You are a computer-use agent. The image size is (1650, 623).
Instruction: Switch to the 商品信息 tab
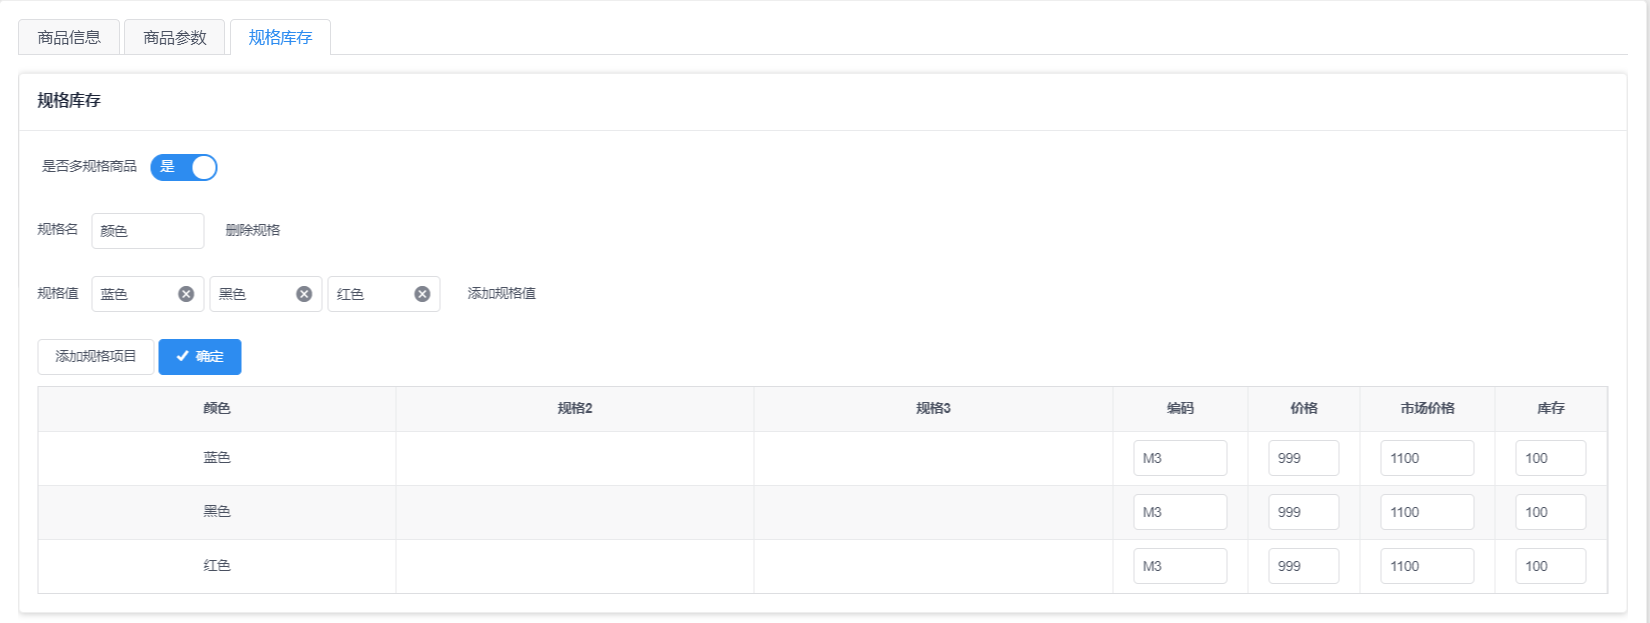[69, 37]
